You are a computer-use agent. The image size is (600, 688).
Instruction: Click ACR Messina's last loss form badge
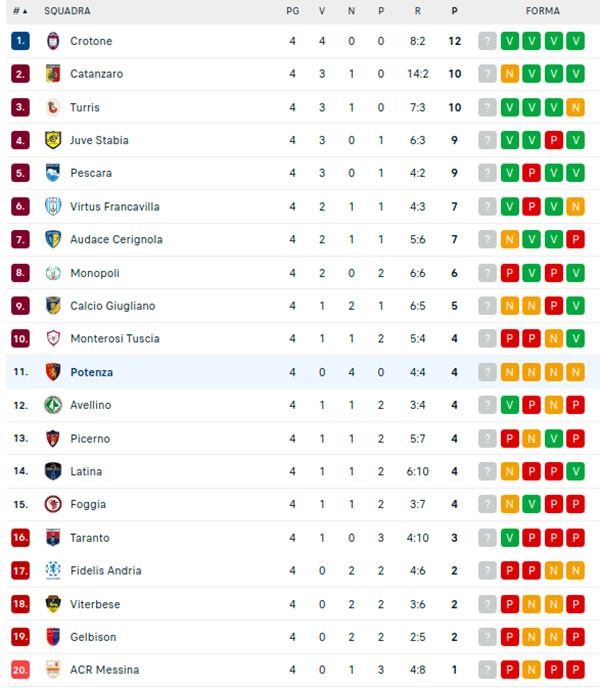[x=575, y=670]
